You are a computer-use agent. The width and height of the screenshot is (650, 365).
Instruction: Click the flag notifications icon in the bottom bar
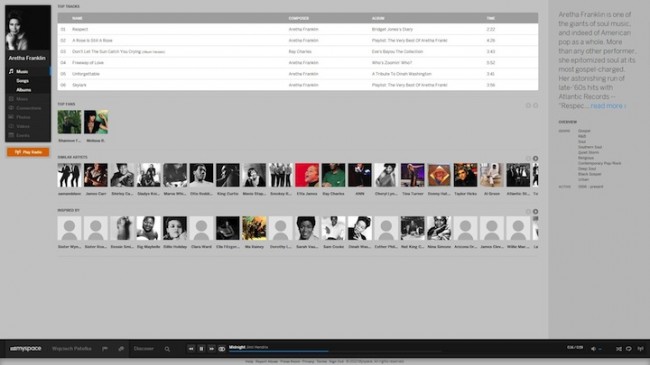point(105,349)
